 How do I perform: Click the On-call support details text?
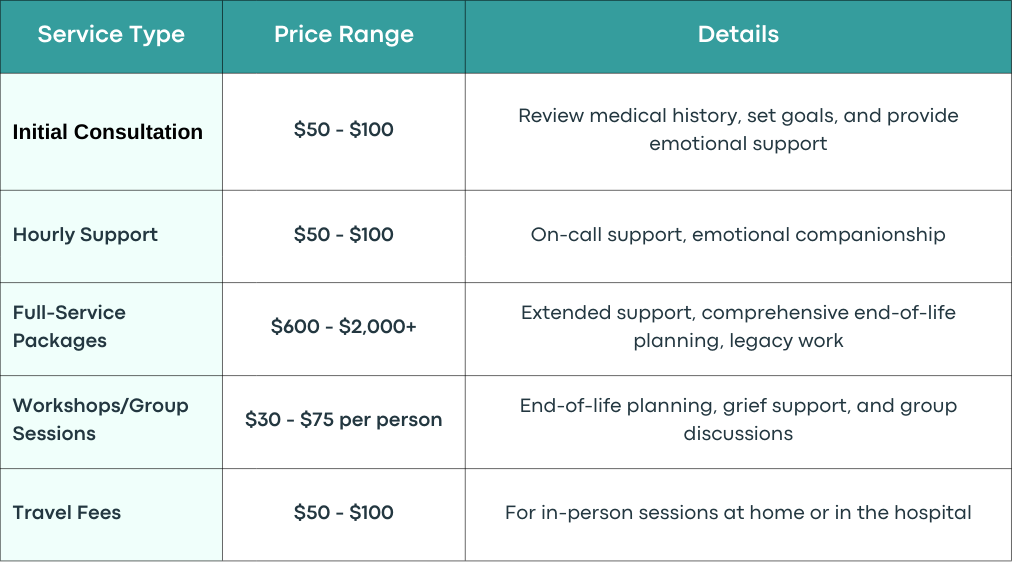tap(738, 234)
